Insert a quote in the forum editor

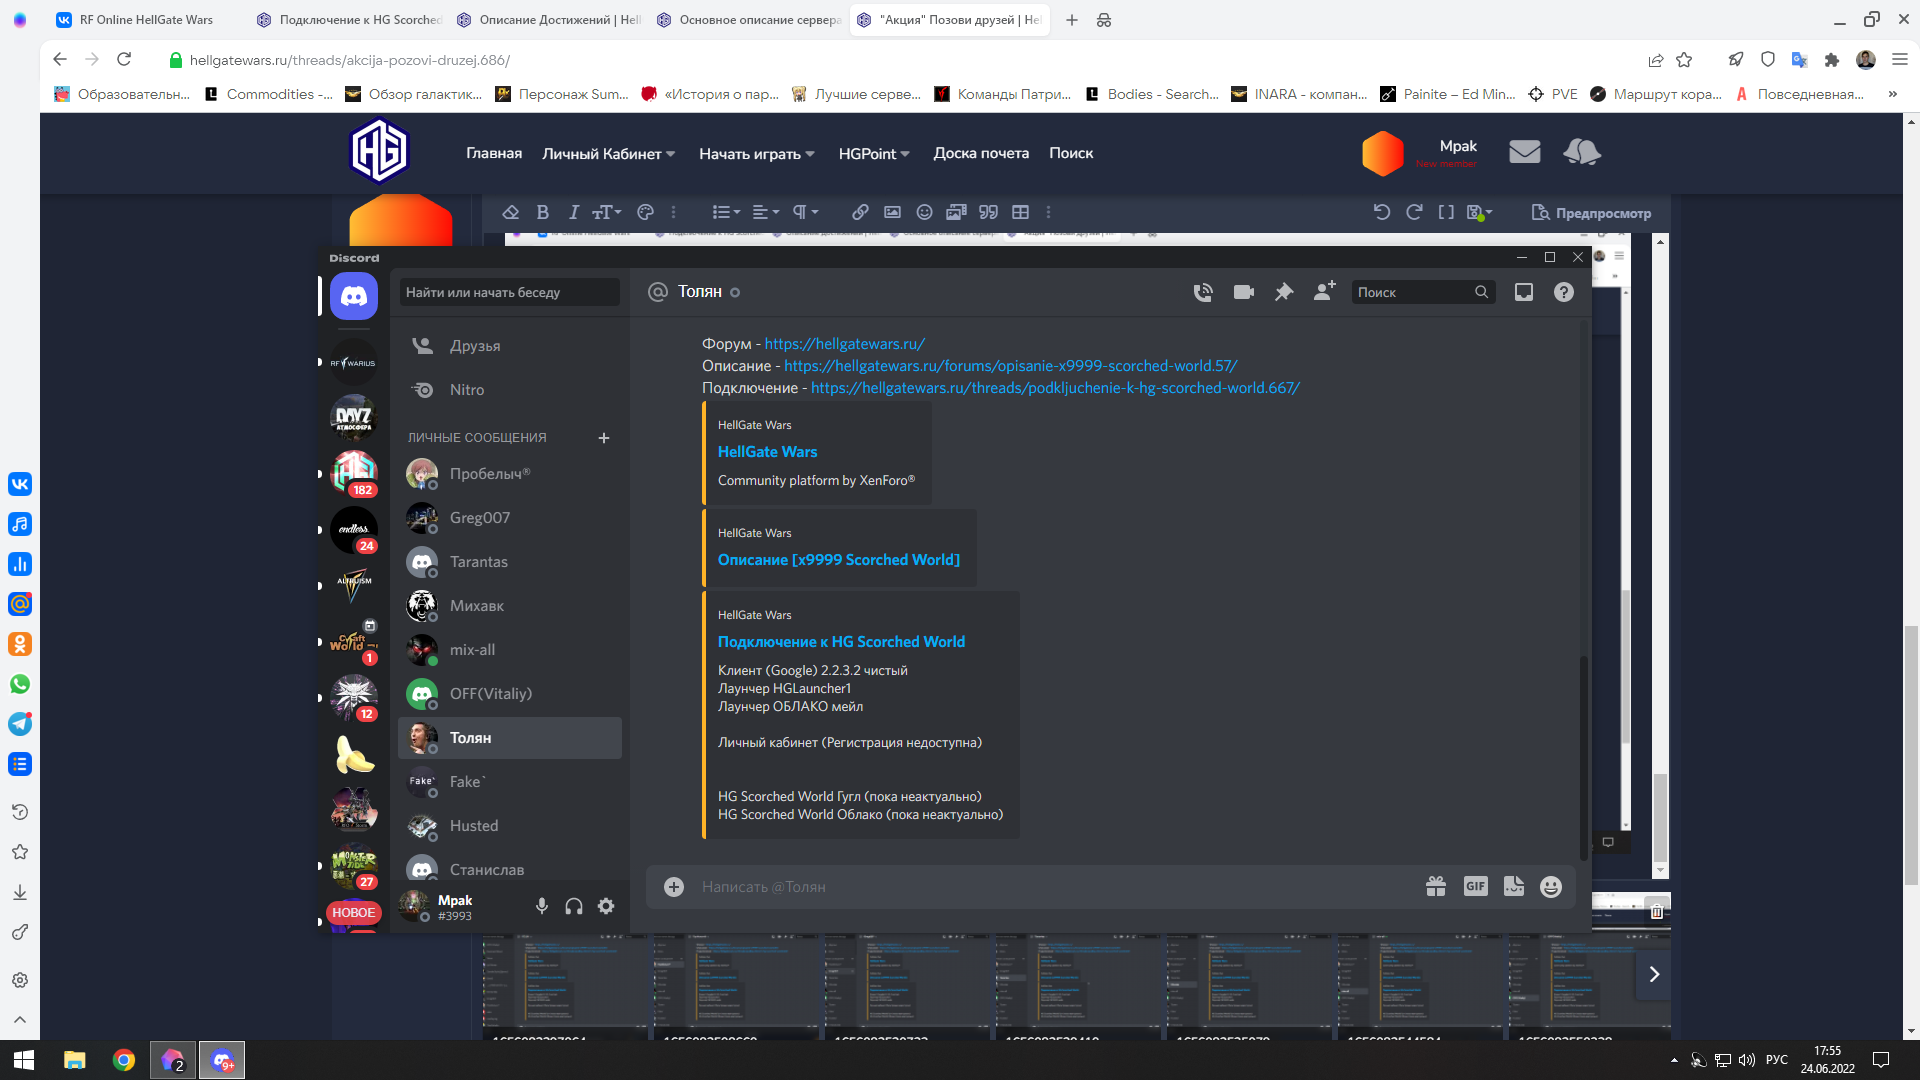click(989, 212)
